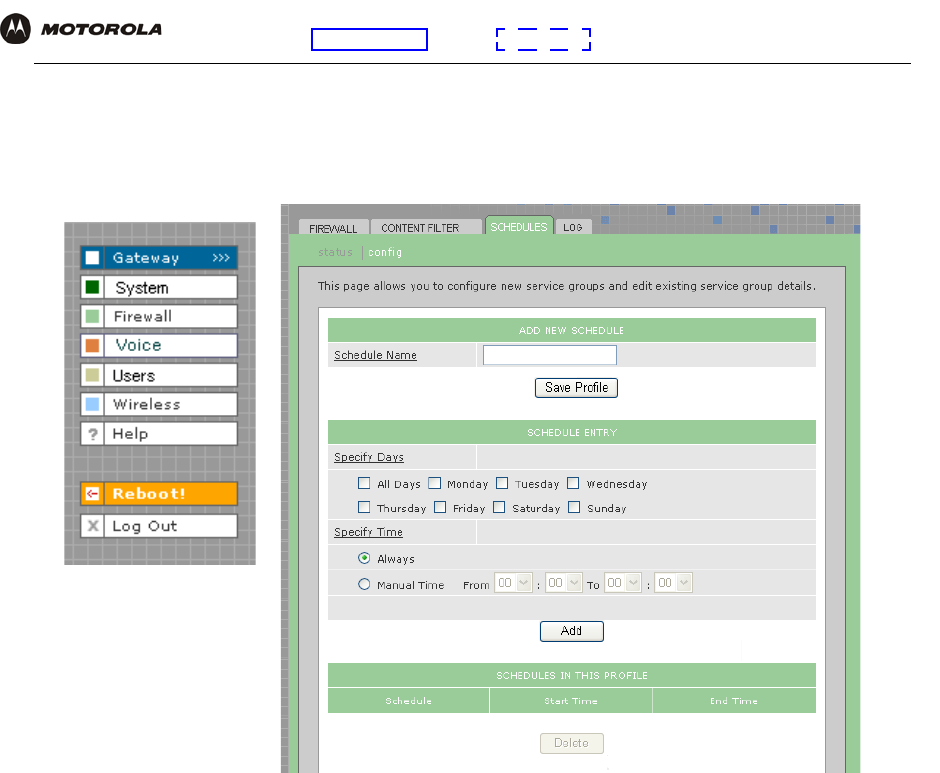The image size is (940, 773).
Task: Click the Help question mark icon
Action: point(92,434)
